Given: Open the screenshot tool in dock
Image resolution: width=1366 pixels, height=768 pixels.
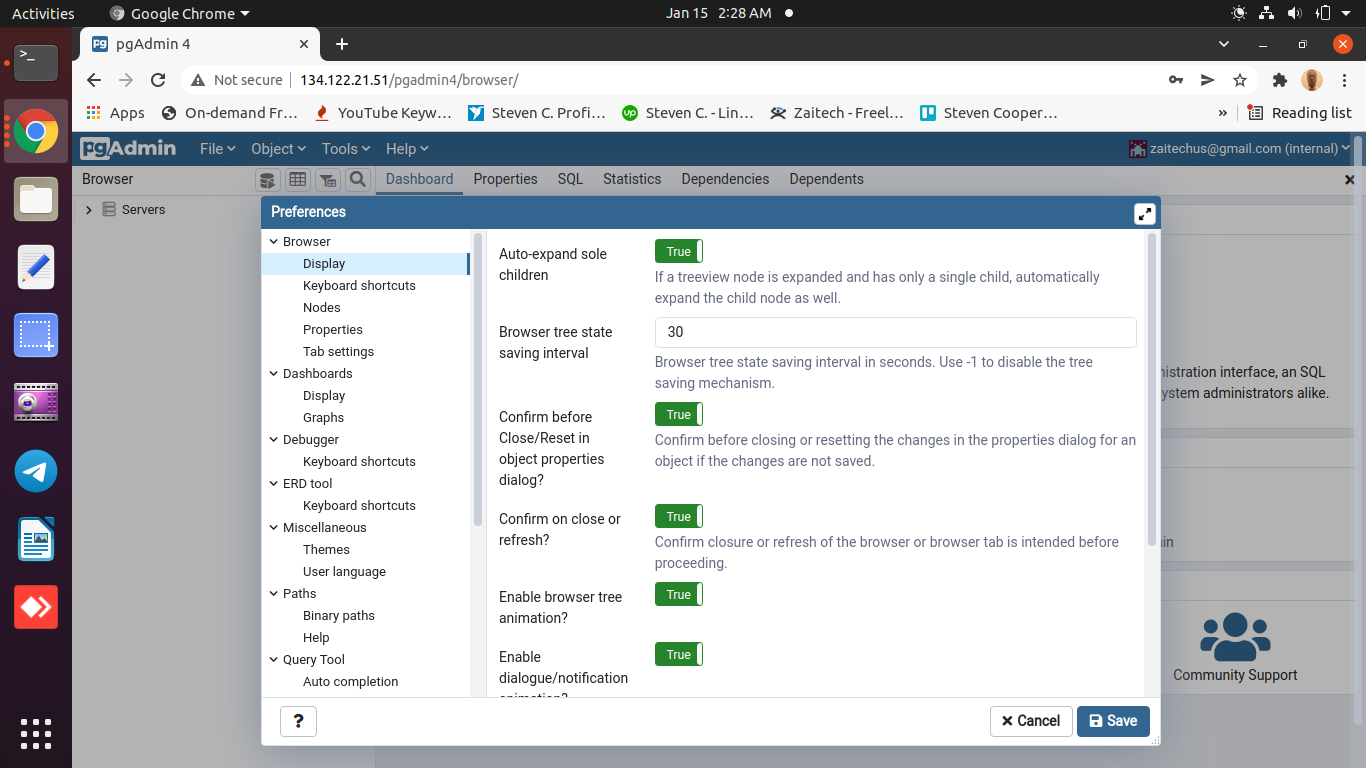Looking at the screenshot, I should click(x=36, y=335).
